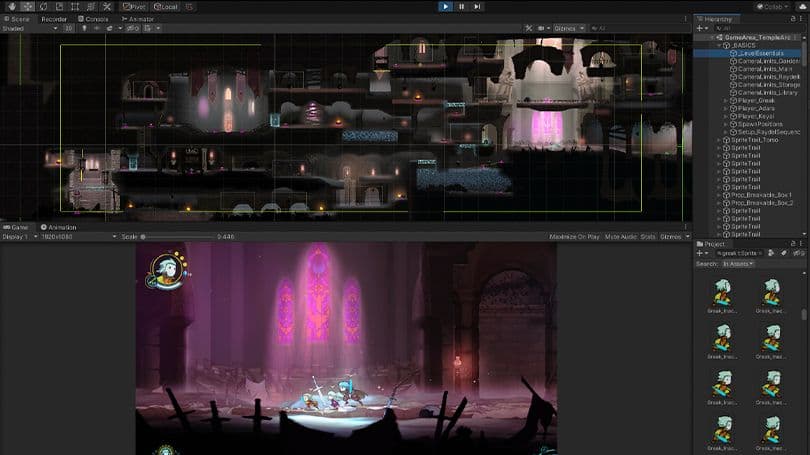Image resolution: width=810 pixels, height=455 pixels.
Task: Select the _LevelEssentials object in Hierarchy
Action: pyautogui.click(x=760, y=54)
